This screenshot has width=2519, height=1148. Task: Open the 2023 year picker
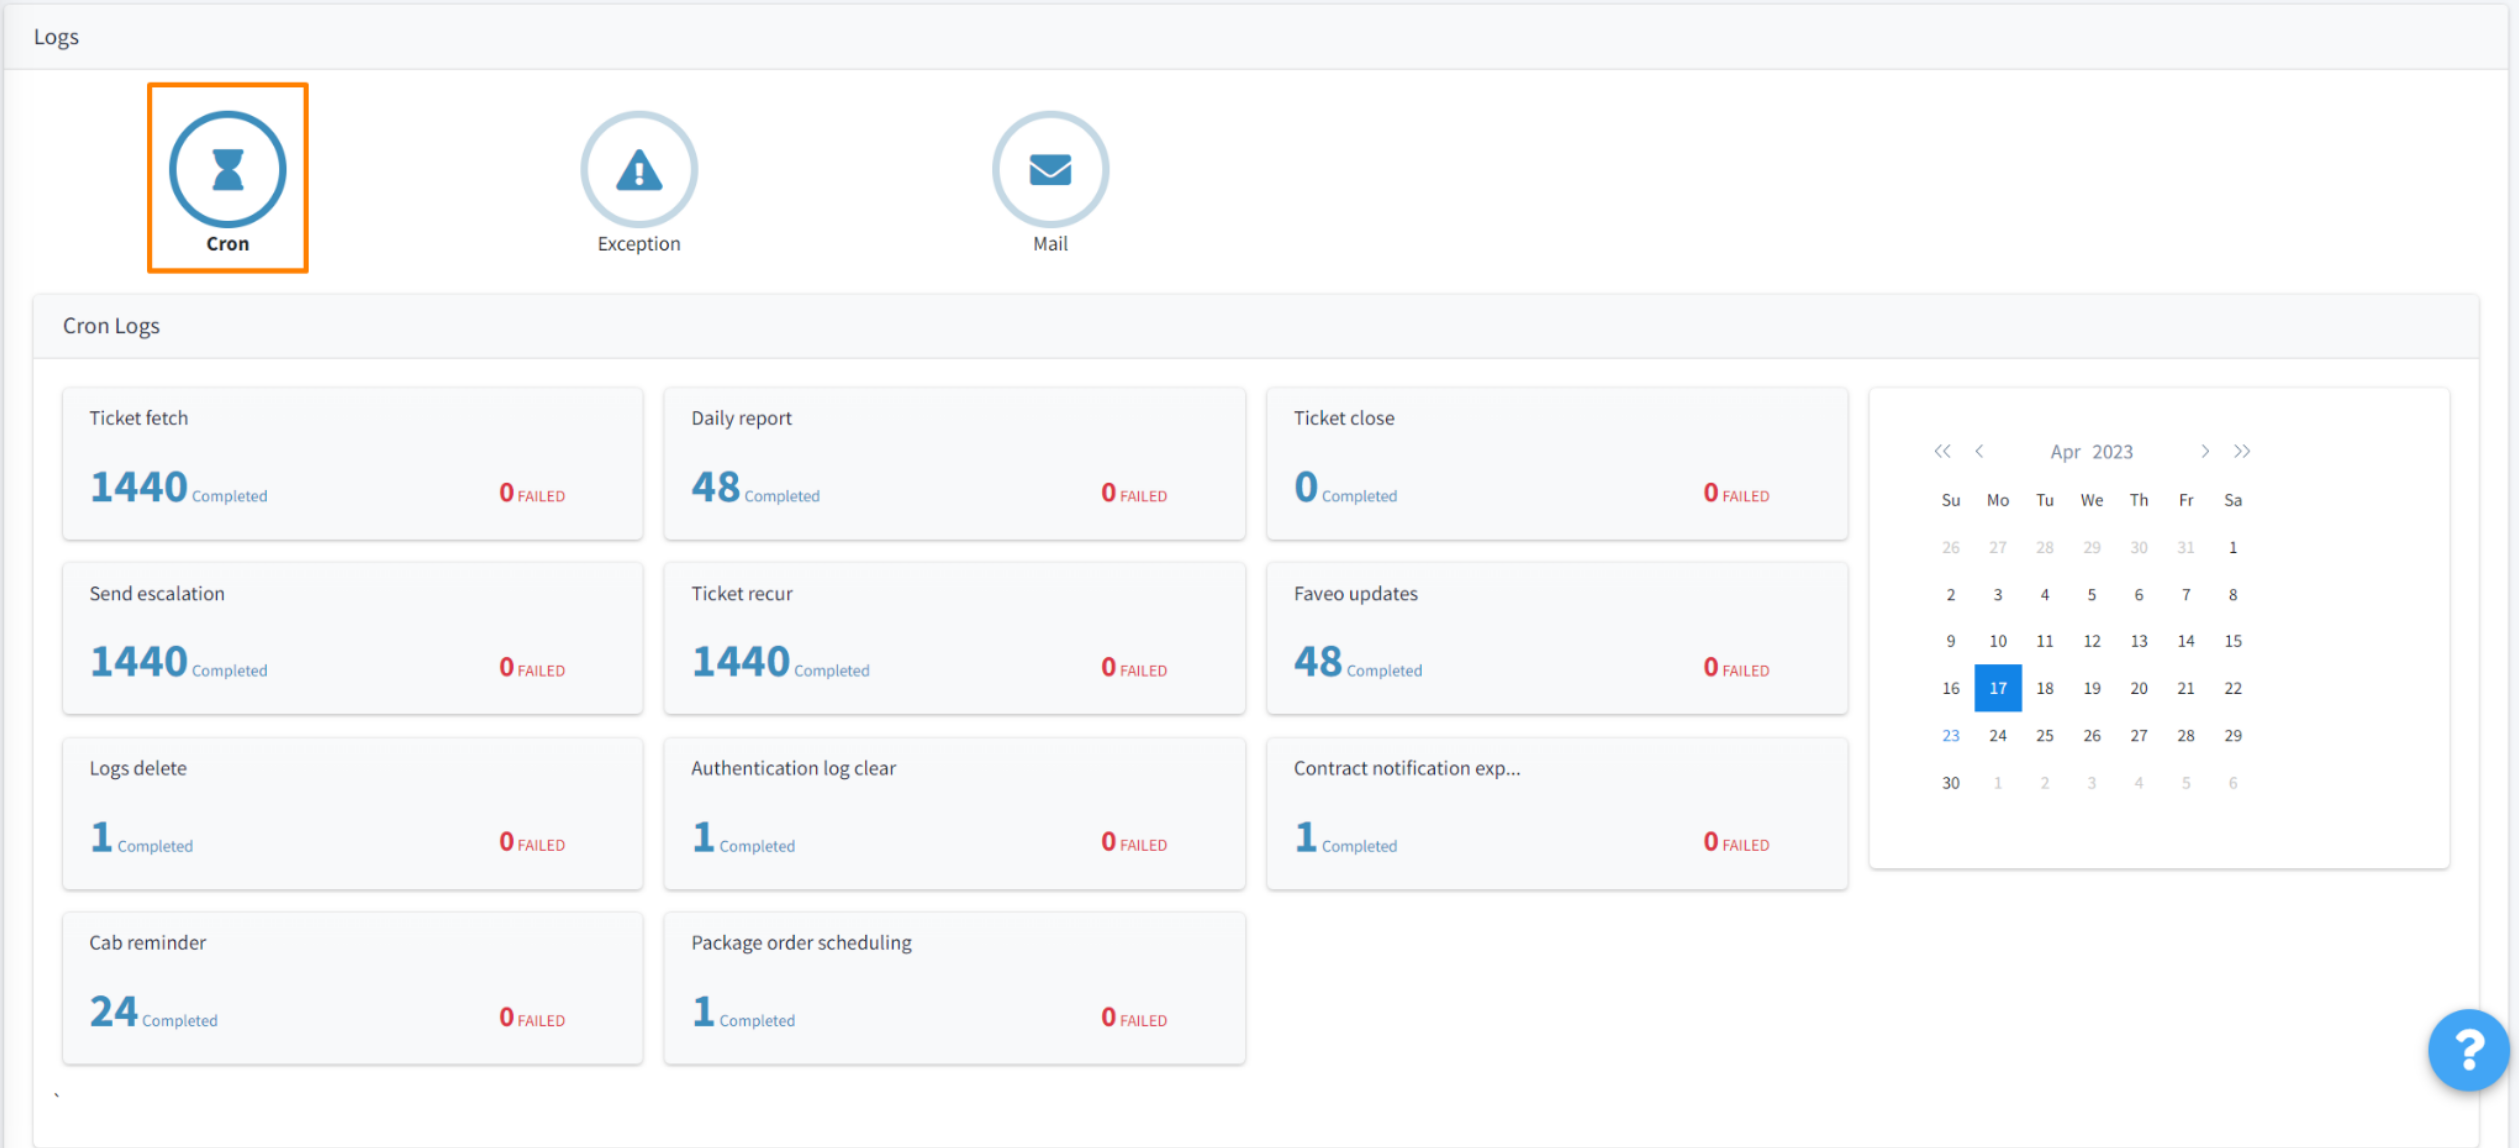tap(2112, 452)
